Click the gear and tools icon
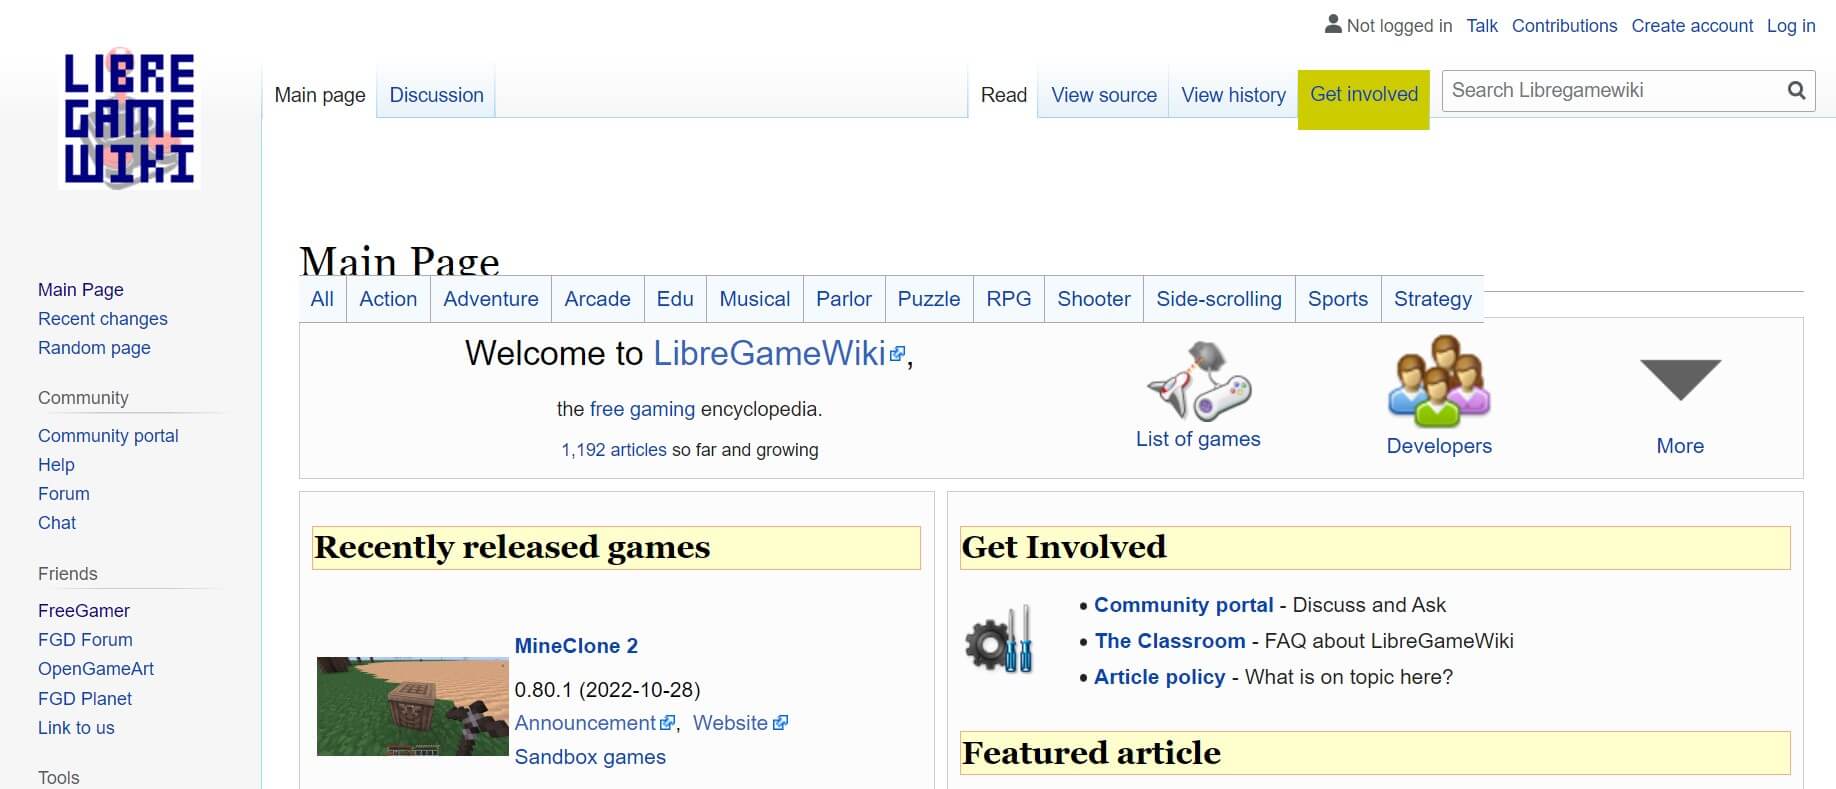 tap(999, 639)
